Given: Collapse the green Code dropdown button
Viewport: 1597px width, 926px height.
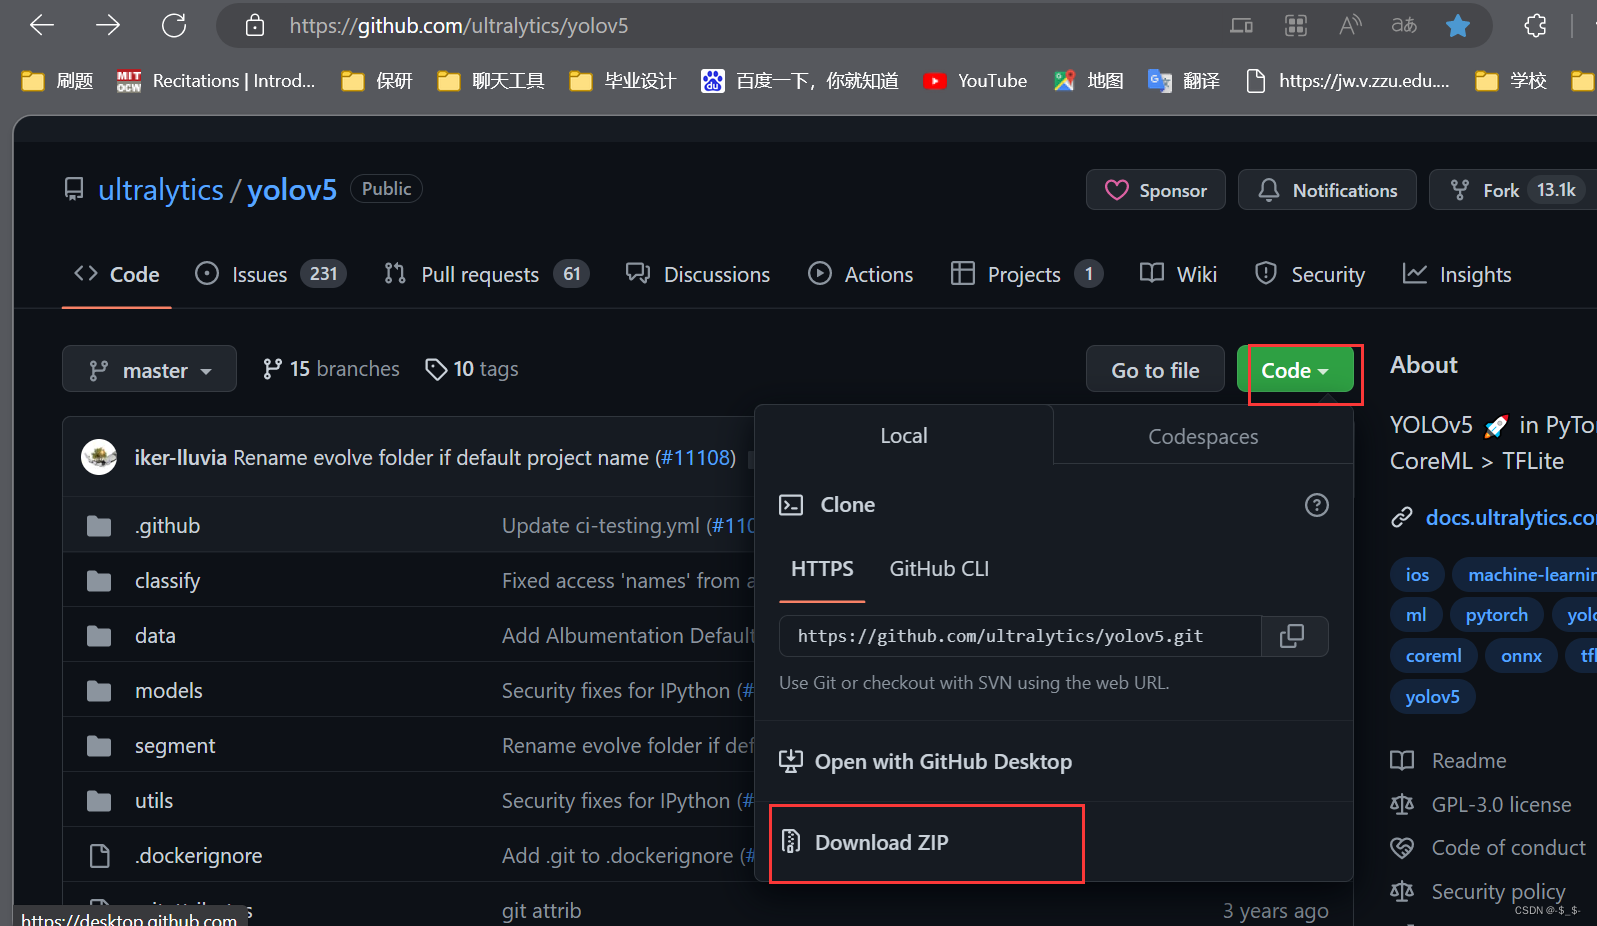Looking at the screenshot, I should pos(1295,370).
